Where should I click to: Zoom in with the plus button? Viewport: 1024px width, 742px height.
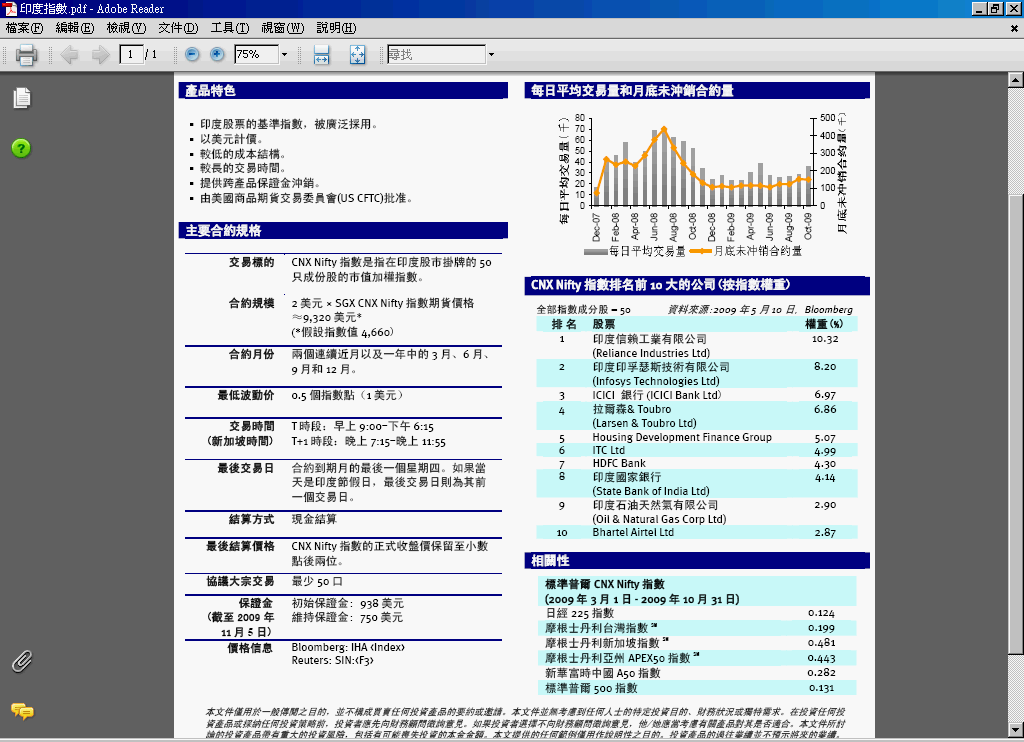(217, 54)
